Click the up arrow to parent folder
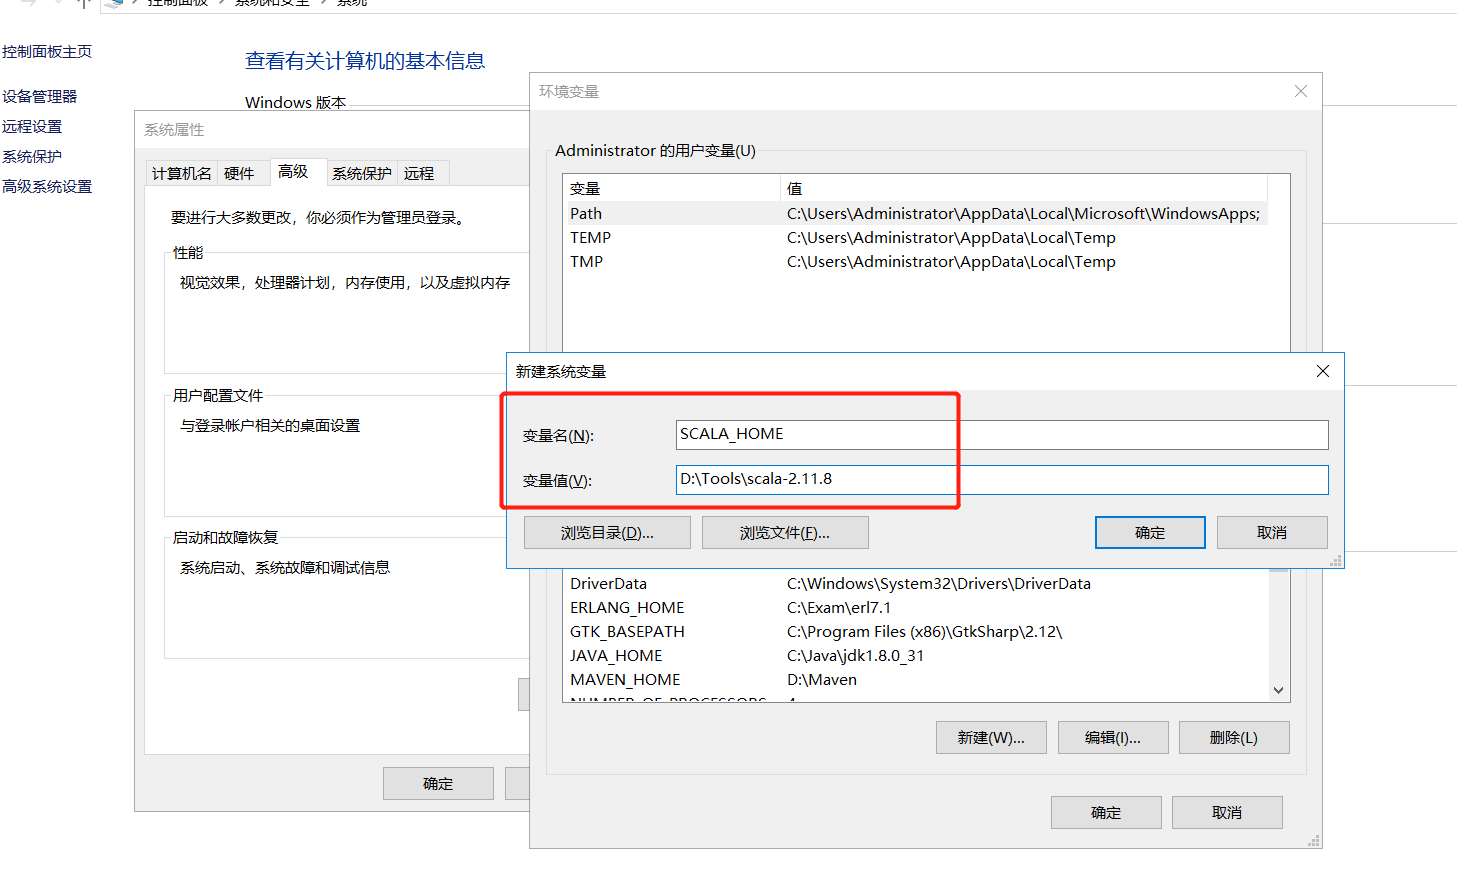Image resolution: width=1457 pixels, height=893 pixels. pyautogui.click(x=85, y=4)
